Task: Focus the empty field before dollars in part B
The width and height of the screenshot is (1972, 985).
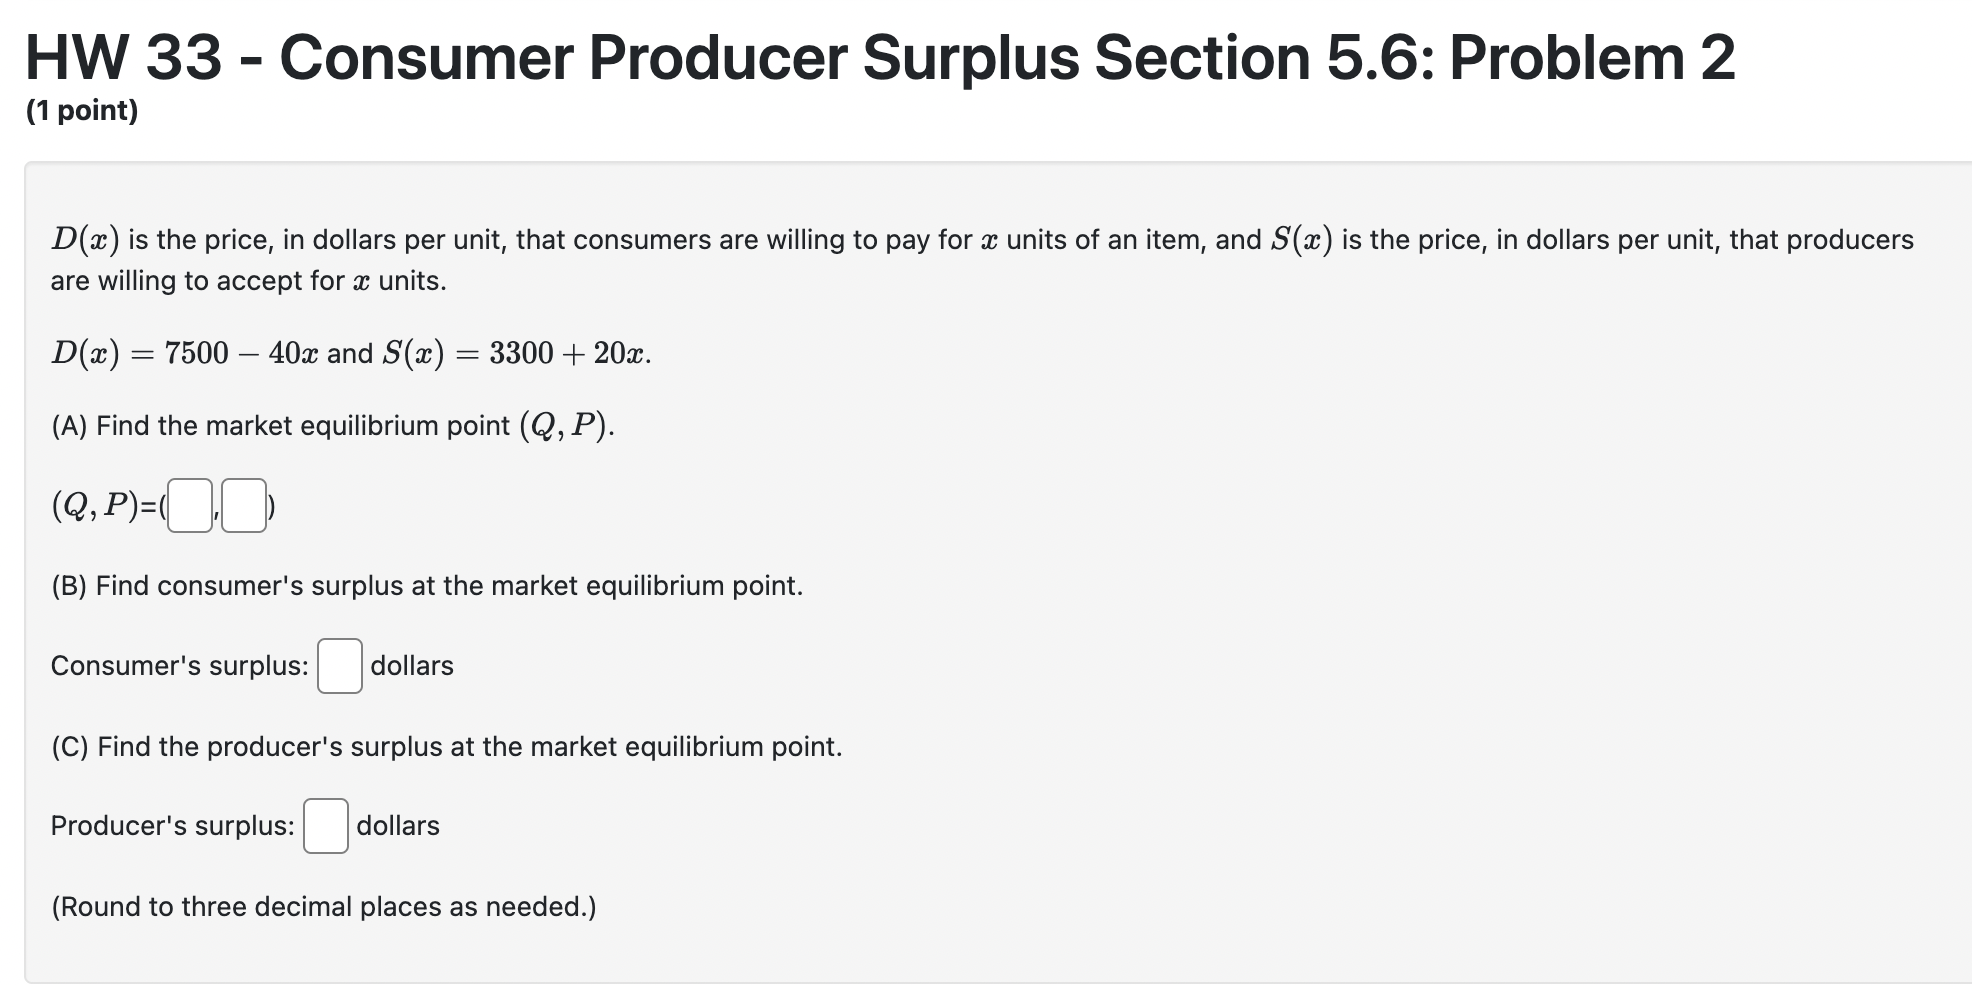Action: (x=339, y=664)
